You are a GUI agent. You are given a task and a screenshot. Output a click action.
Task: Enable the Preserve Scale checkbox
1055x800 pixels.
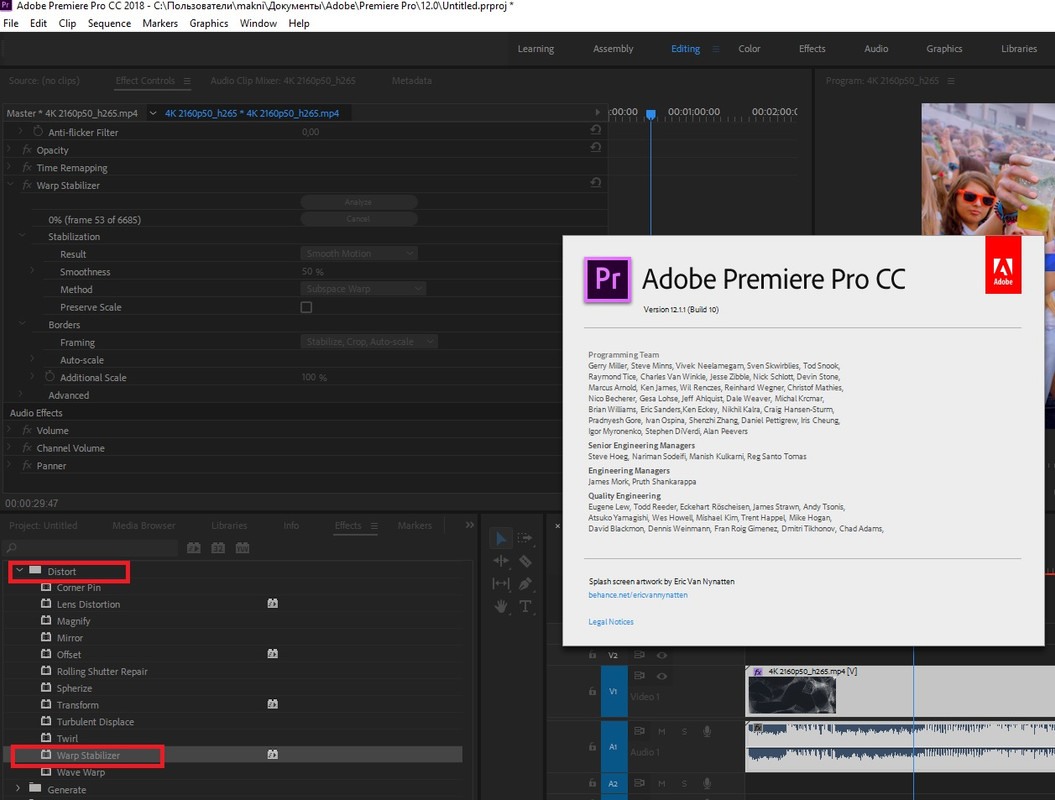coord(306,307)
